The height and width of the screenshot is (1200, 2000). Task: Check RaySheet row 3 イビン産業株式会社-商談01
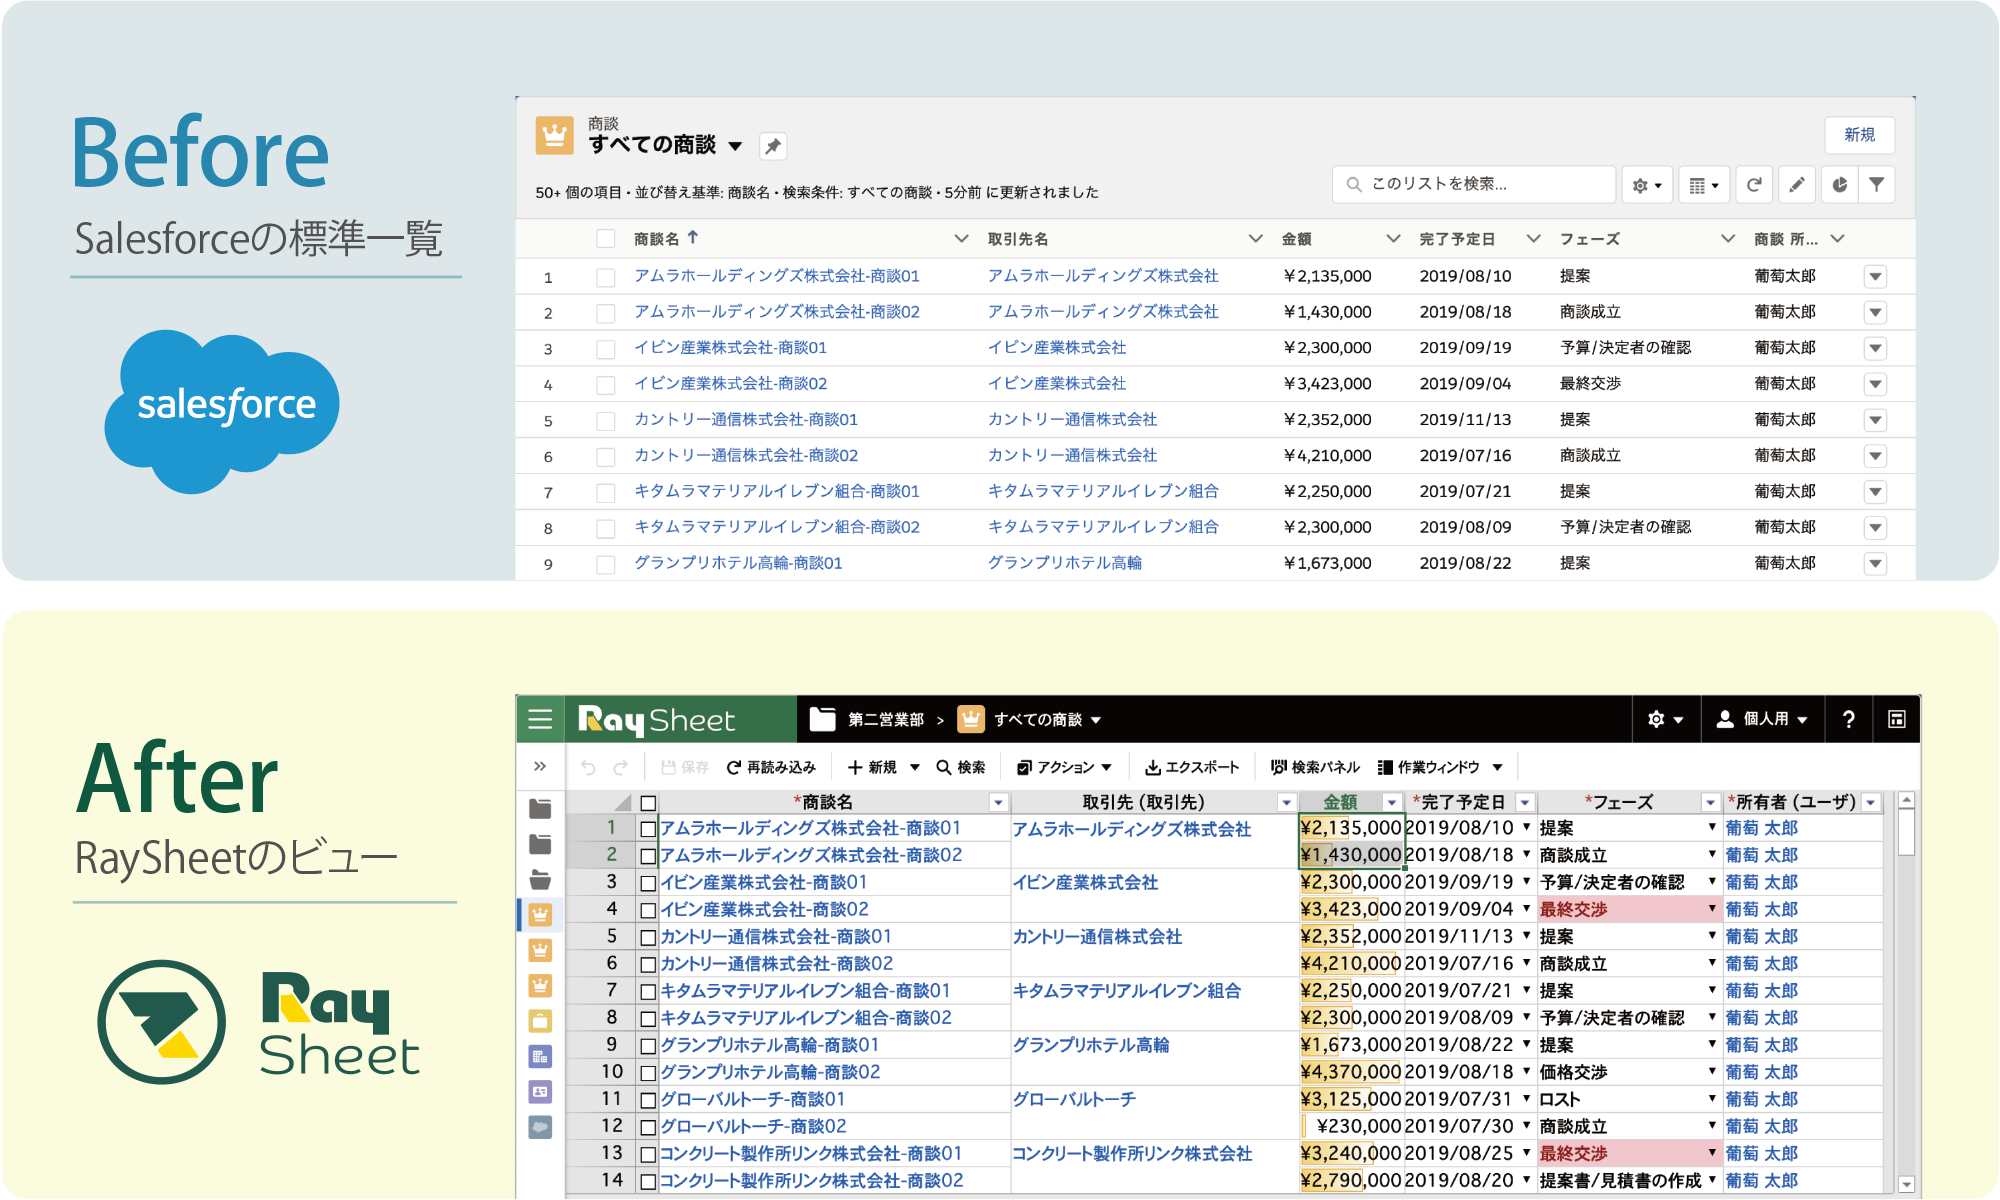pos(648,883)
